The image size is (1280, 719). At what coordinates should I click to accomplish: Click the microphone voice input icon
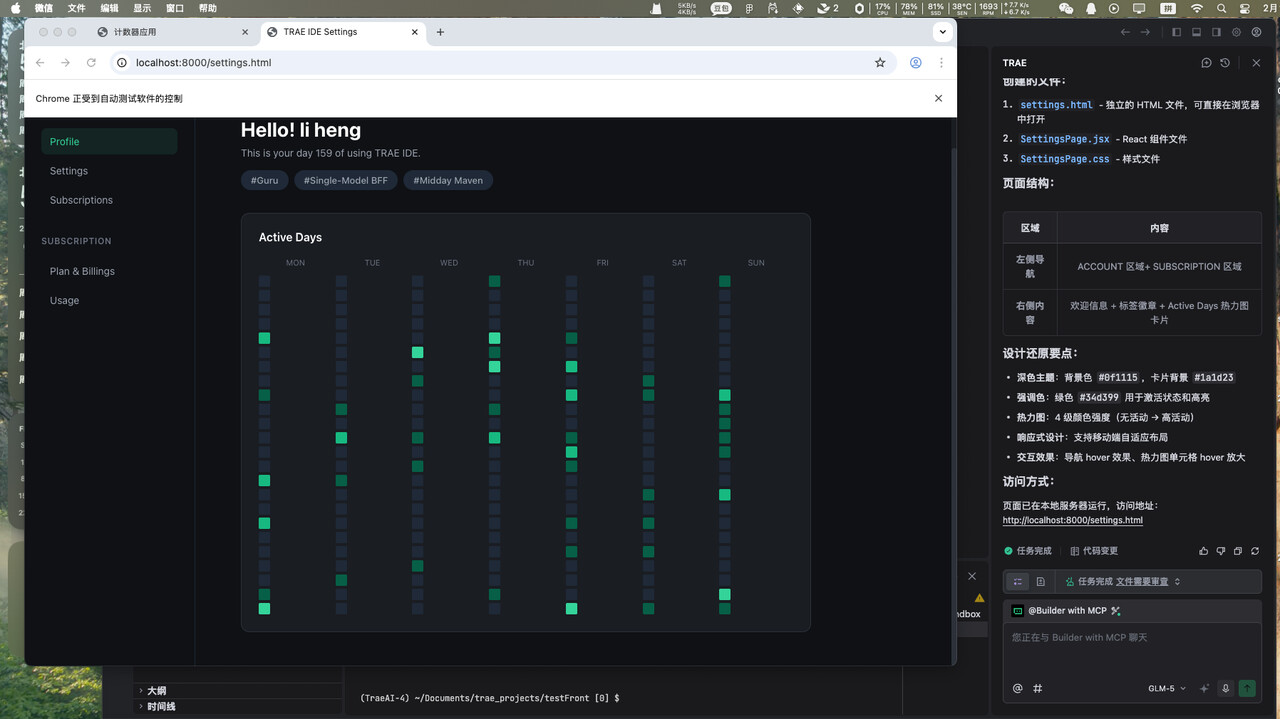(x=1225, y=688)
